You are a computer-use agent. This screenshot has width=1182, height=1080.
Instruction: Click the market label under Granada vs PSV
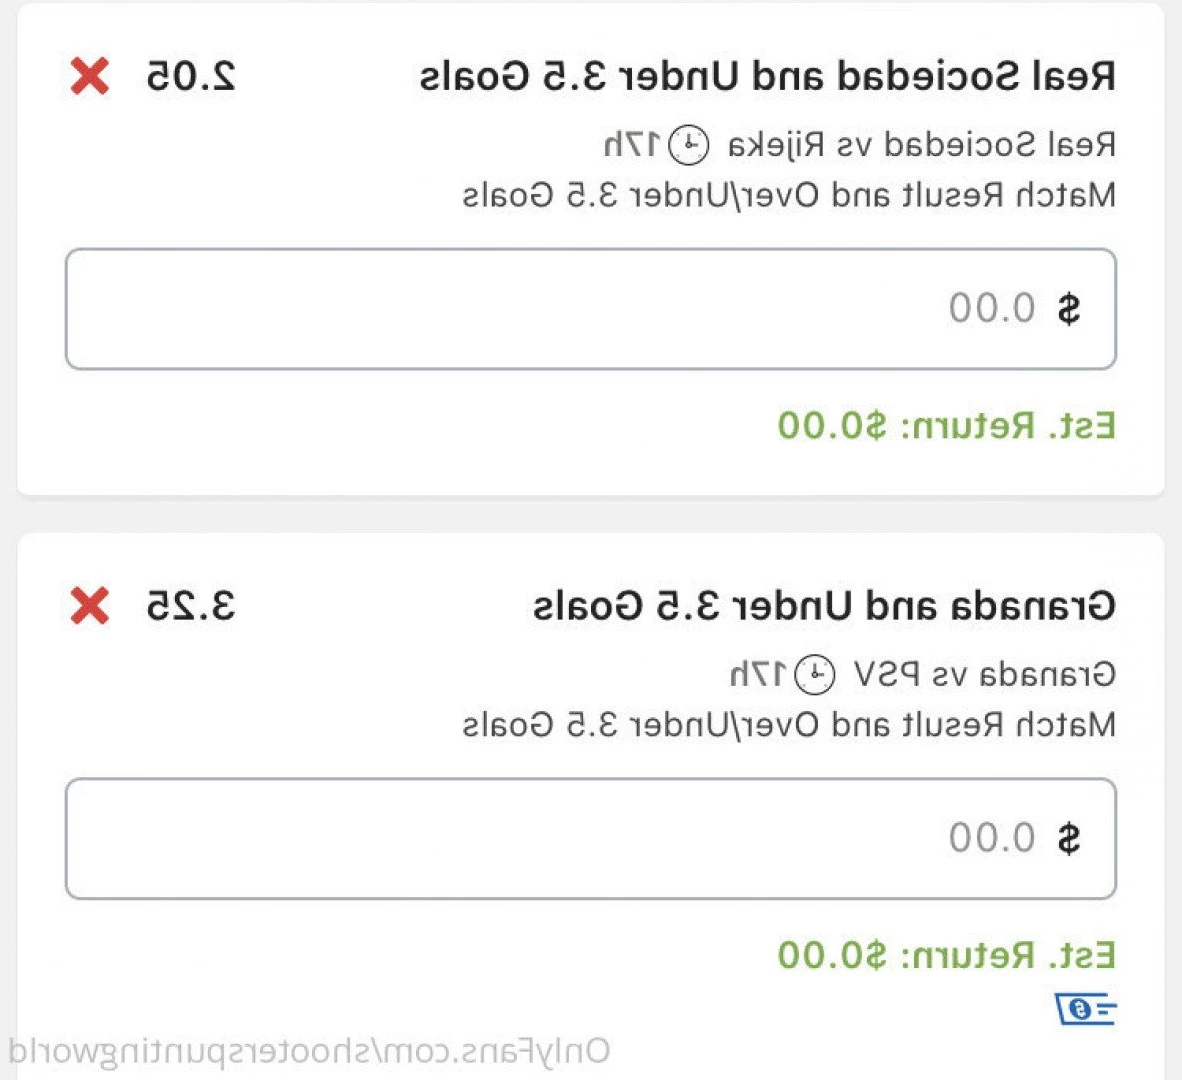[x=789, y=726]
